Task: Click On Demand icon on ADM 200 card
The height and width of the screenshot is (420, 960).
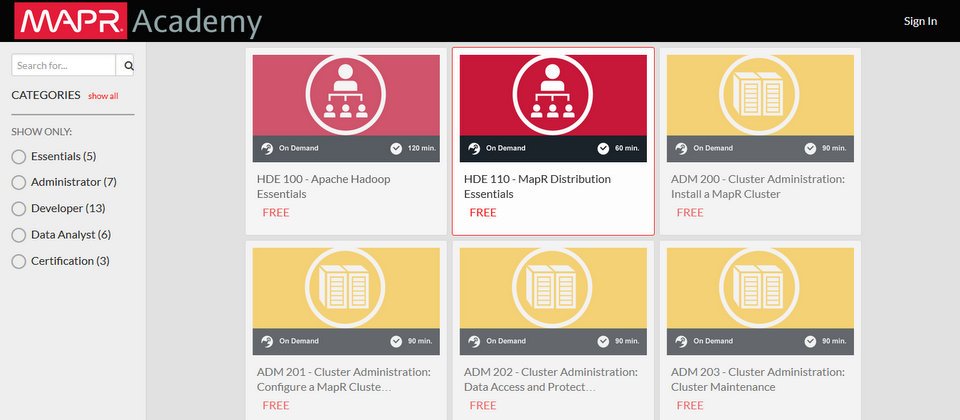Action: [681, 148]
